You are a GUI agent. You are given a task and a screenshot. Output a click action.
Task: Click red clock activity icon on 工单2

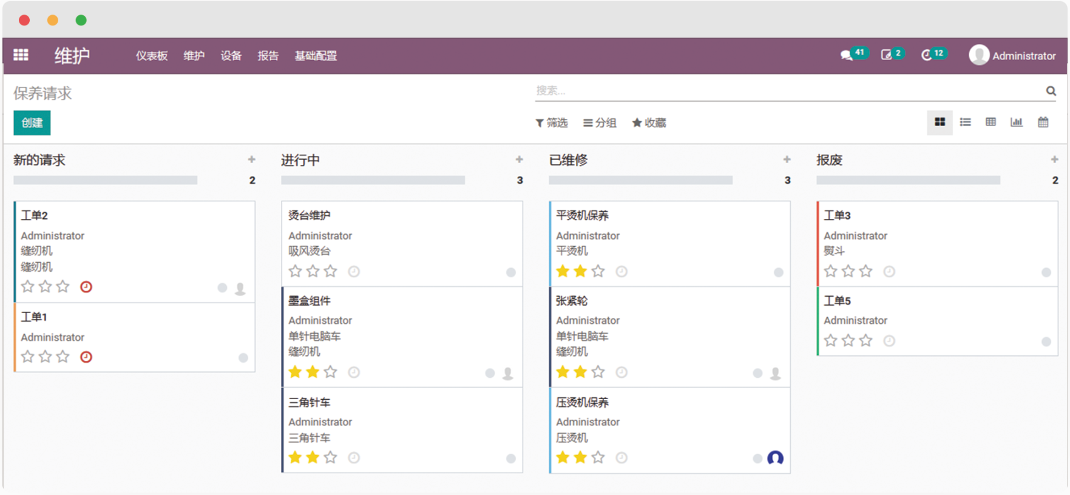[x=86, y=287]
